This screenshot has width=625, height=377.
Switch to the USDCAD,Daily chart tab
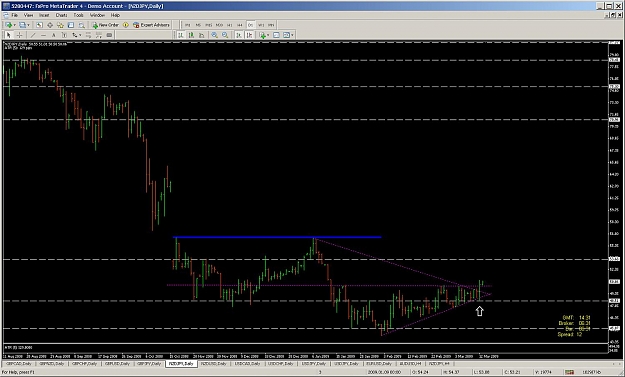tap(247, 363)
